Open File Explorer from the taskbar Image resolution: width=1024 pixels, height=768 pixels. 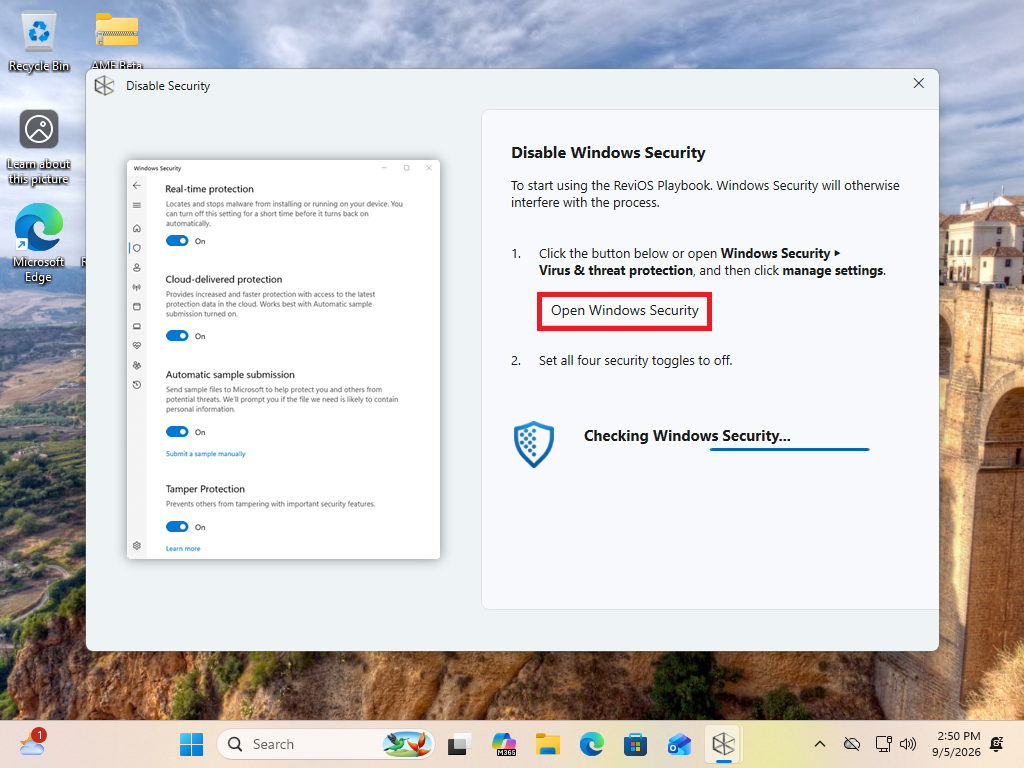(x=548, y=744)
